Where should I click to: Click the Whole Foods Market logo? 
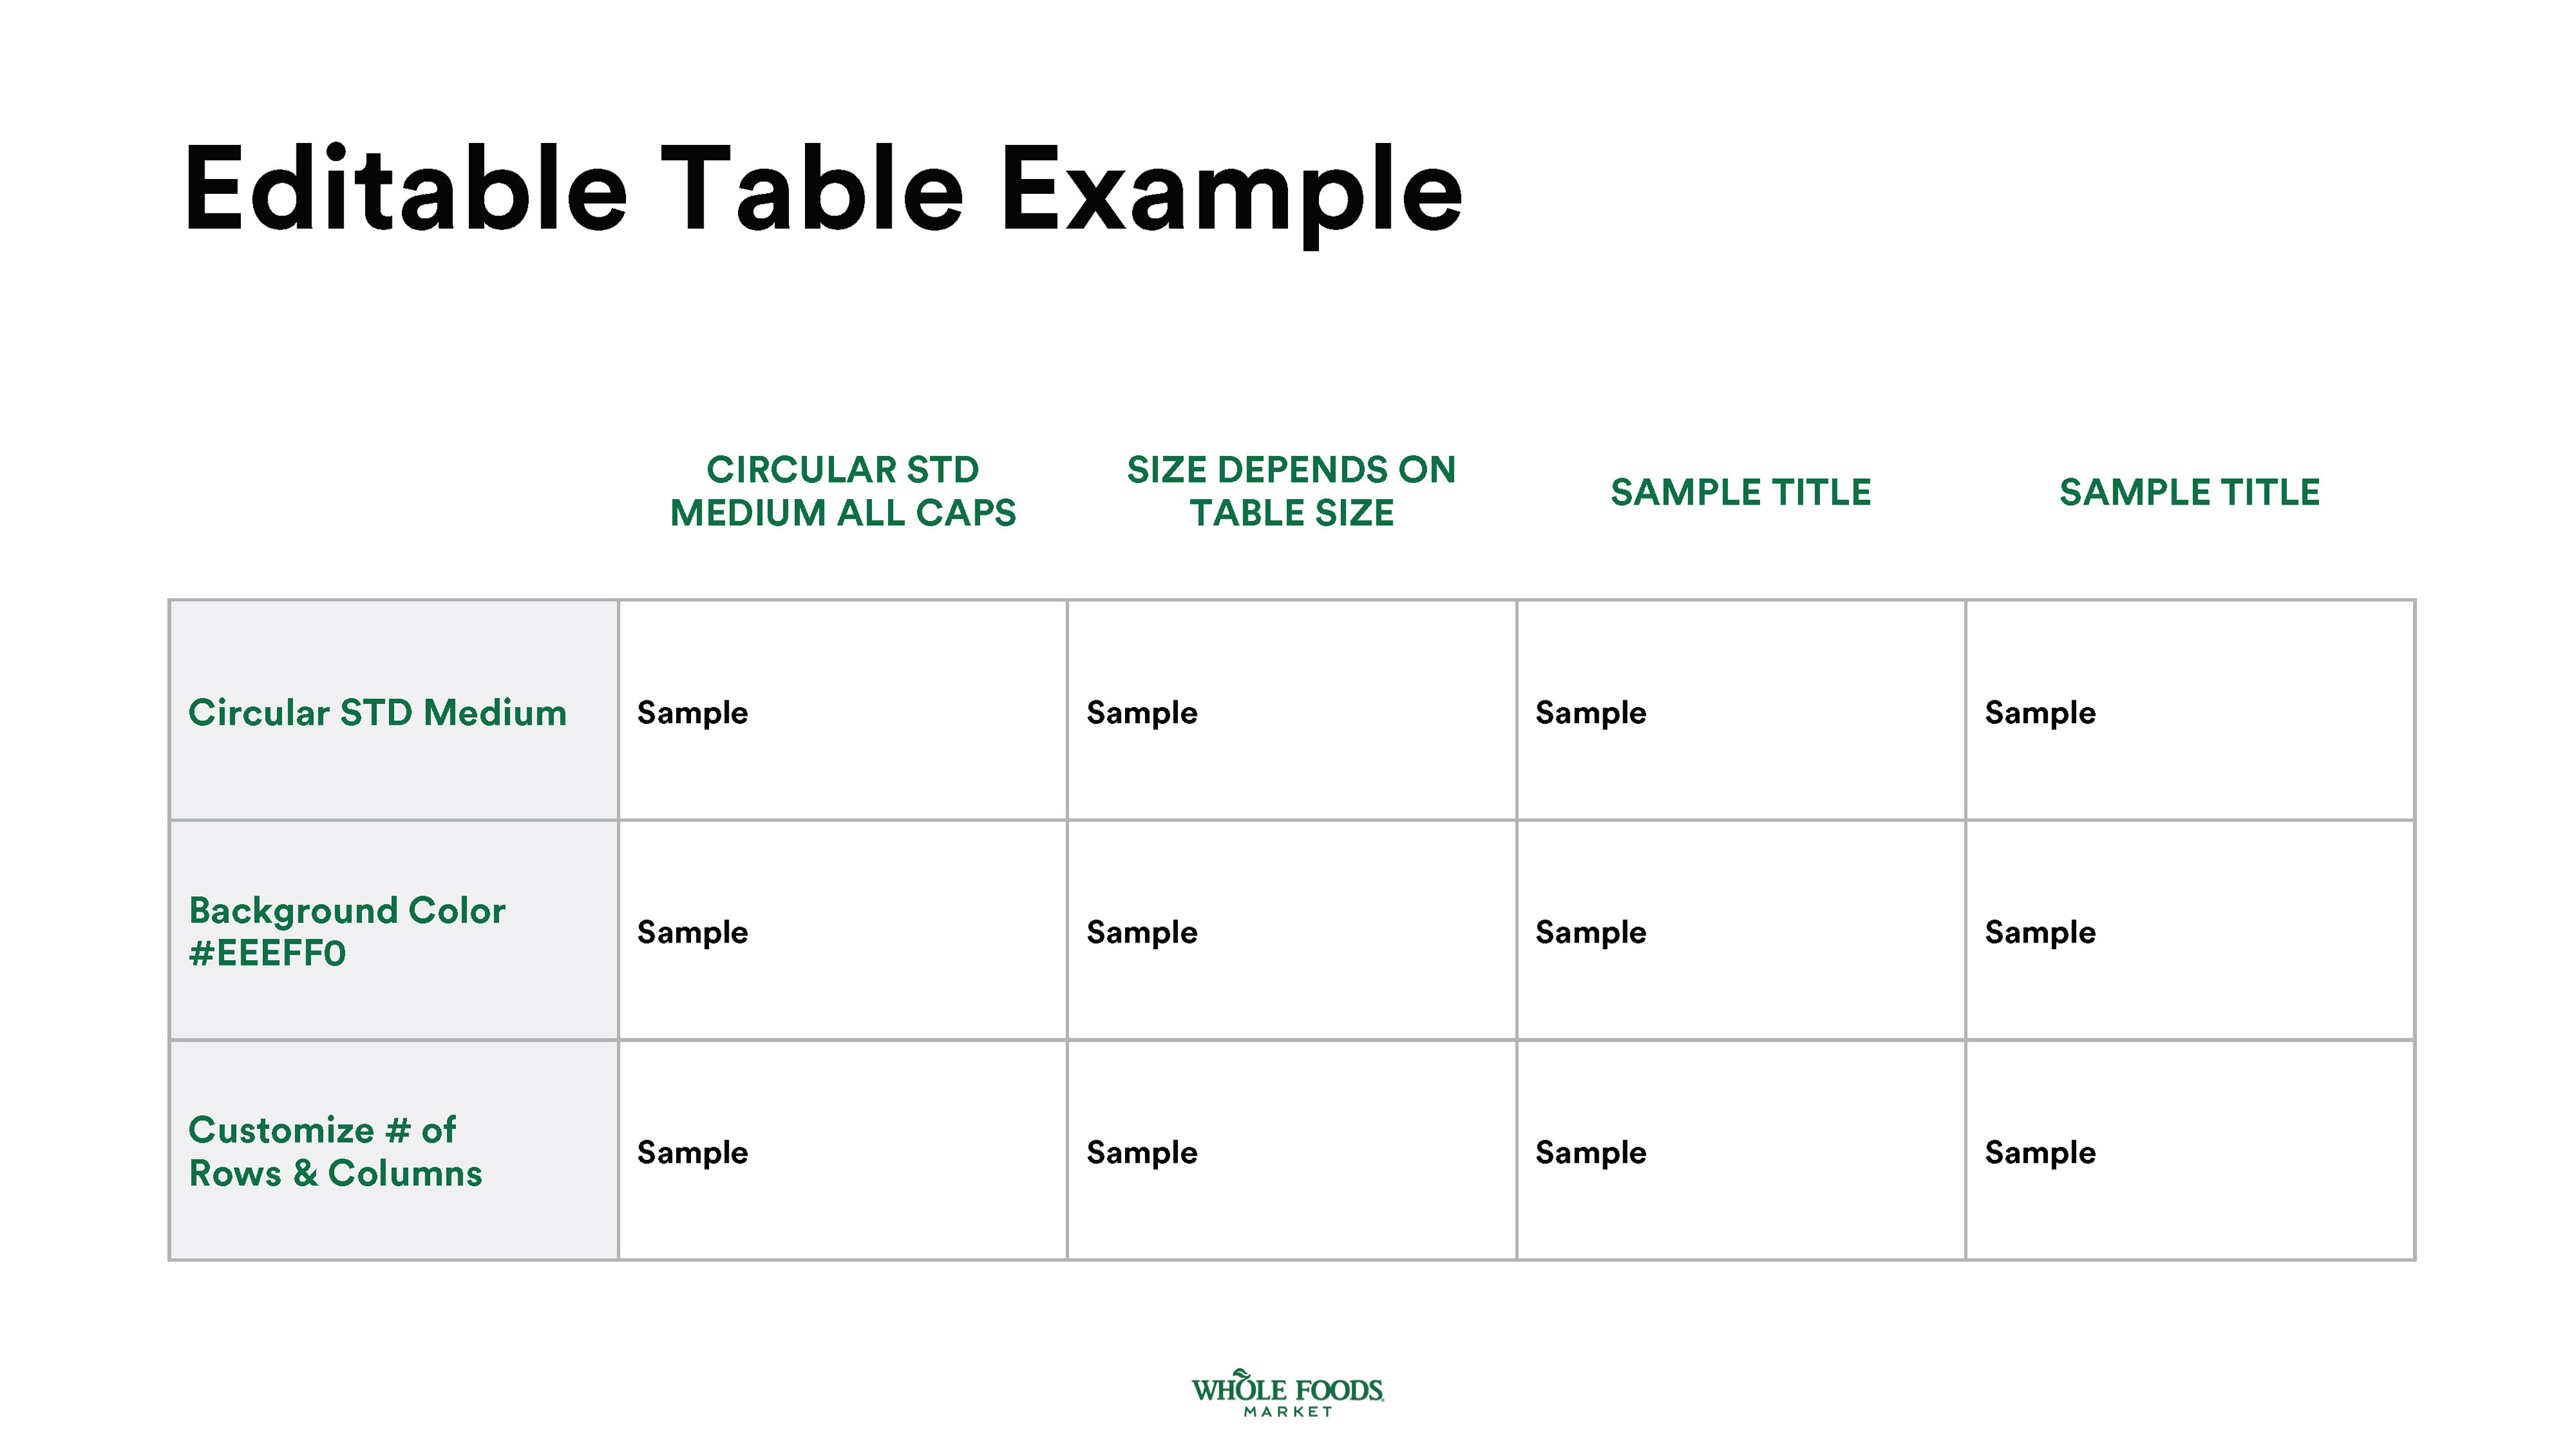[x=1287, y=1392]
